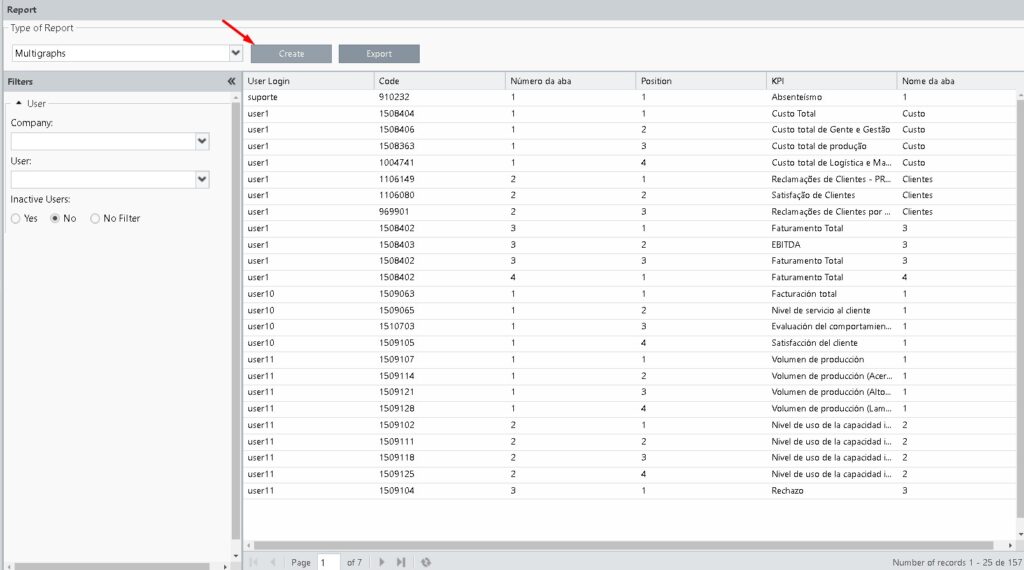Jump to the last page of records
The image size is (1024, 570).
(401, 563)
